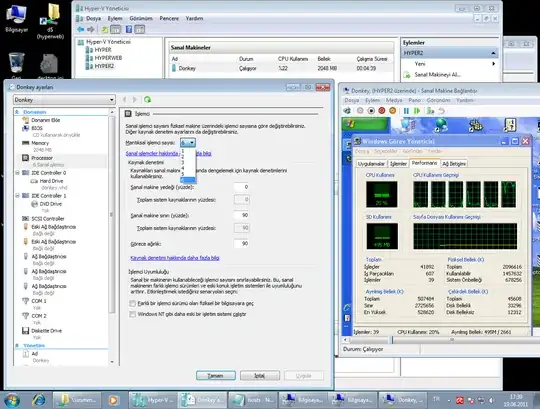Click the pause button in VM connection toolbar
540x409 pixels.
pyautogui.click(x=406, y=111)
